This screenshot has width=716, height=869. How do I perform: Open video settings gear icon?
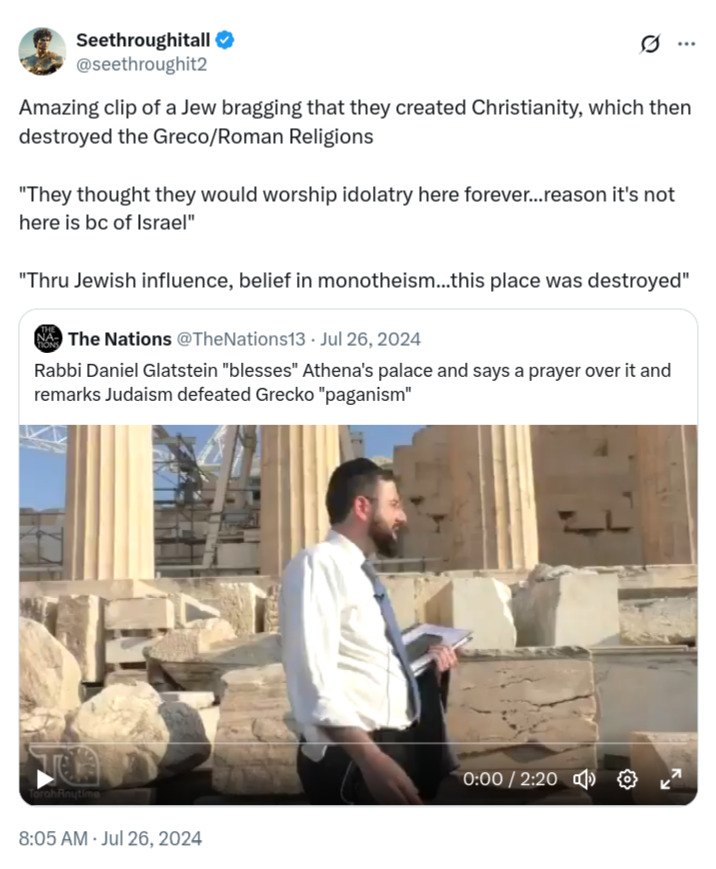click(627, 779)
